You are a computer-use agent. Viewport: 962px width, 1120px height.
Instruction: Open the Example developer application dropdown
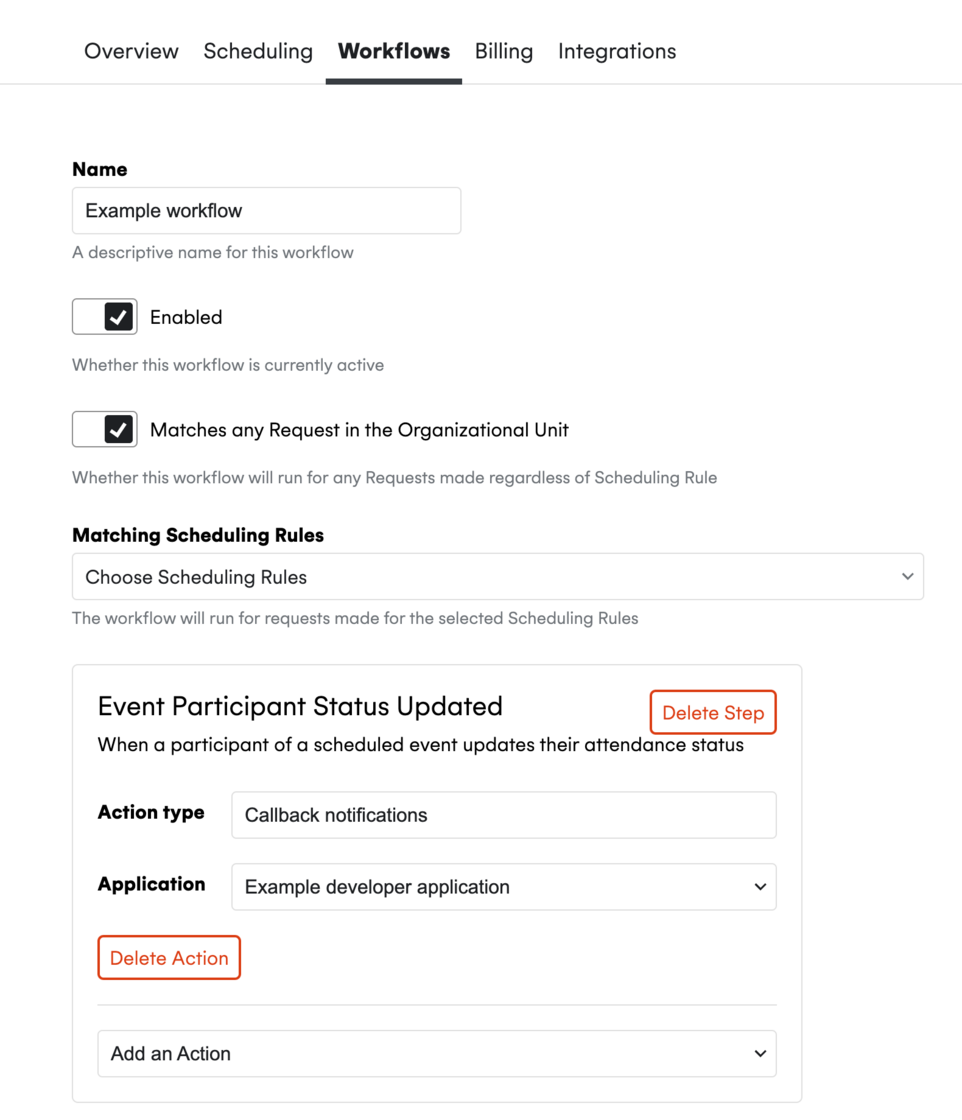[x=504, y=887]
